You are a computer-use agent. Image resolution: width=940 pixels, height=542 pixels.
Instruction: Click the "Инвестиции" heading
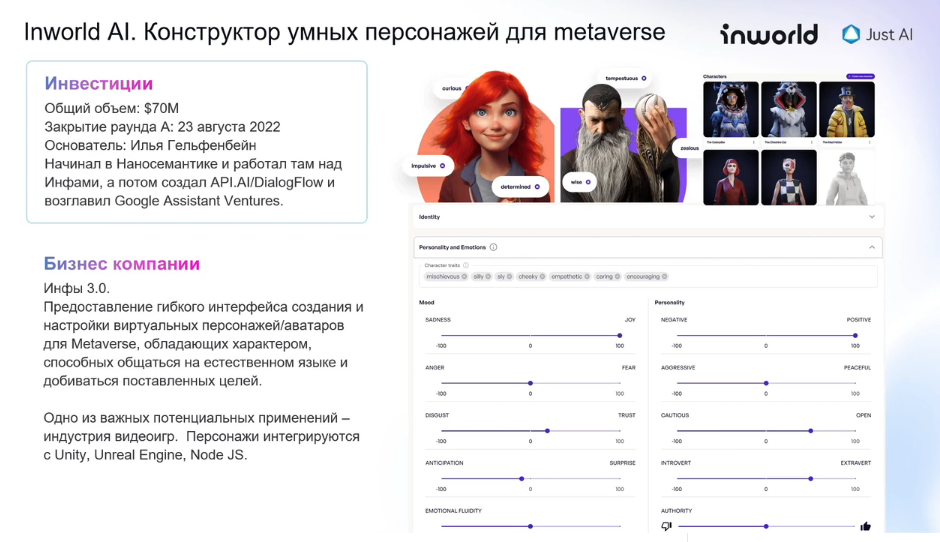click(98, 83)
